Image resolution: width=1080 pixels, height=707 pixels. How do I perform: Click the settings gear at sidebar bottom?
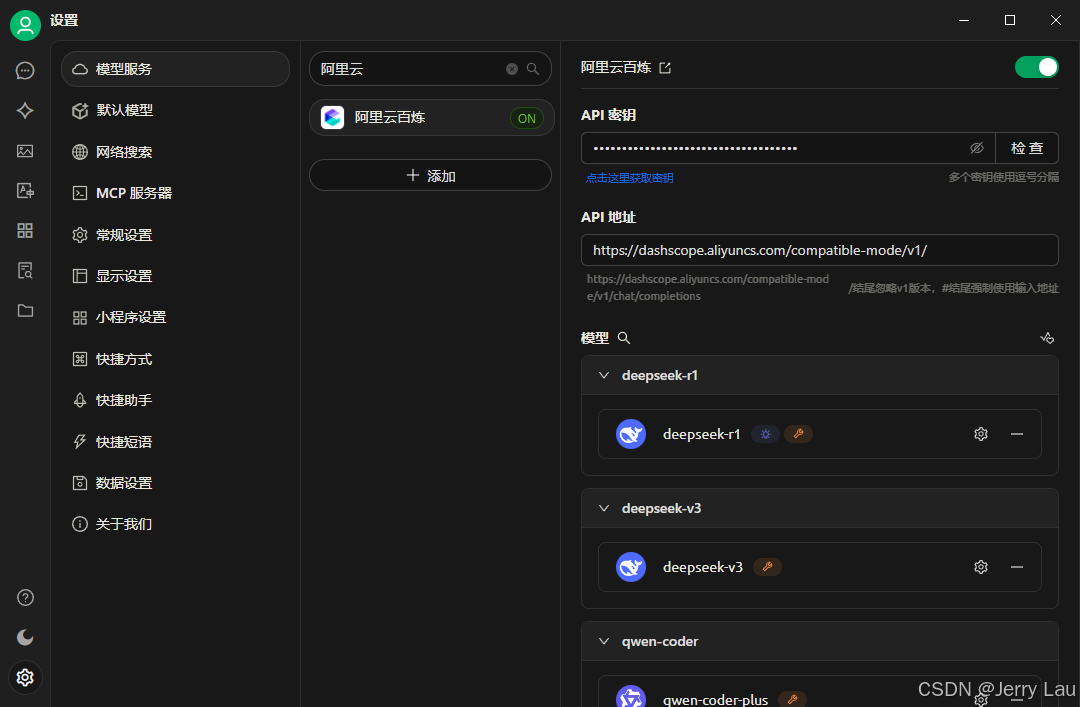pos(25,677)
